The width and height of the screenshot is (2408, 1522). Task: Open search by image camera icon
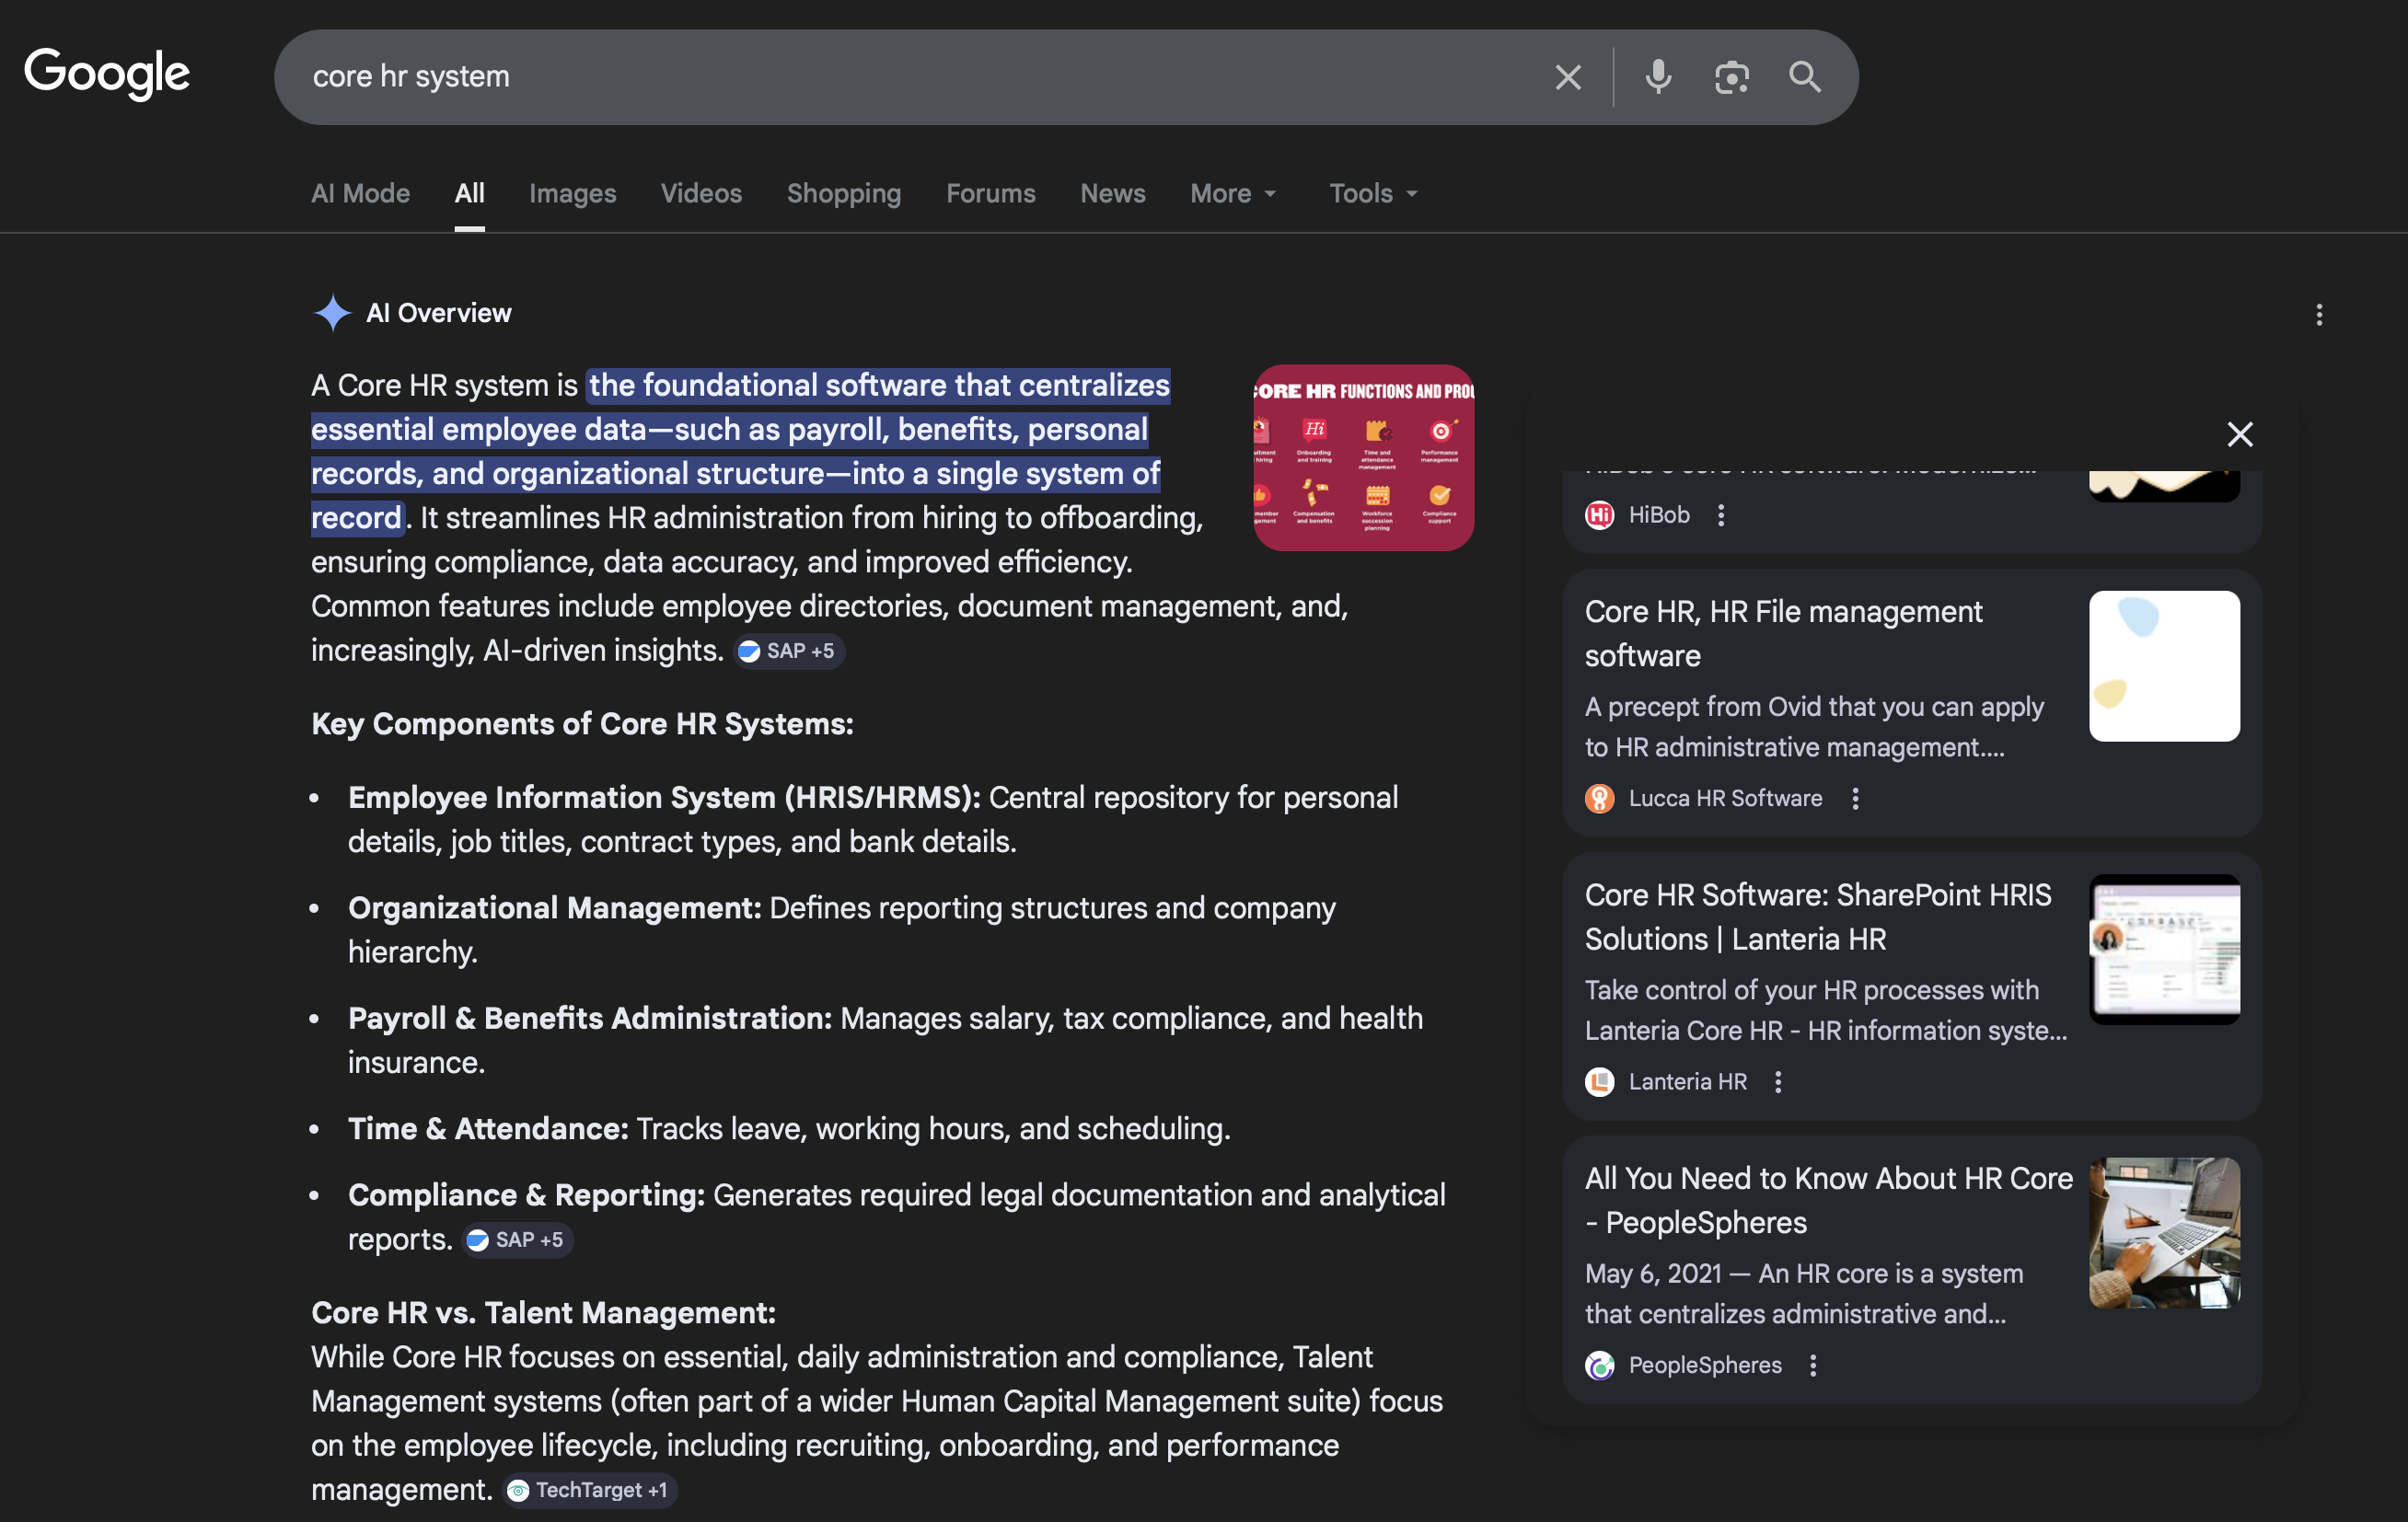click(1731, 77)
